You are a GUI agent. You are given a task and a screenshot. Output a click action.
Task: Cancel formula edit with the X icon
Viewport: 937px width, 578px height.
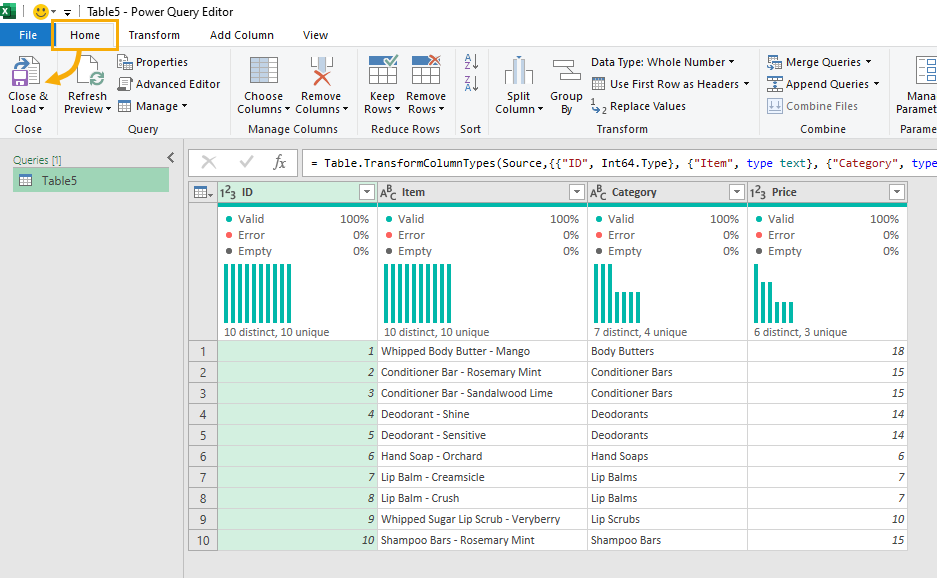tap(209, 162)
